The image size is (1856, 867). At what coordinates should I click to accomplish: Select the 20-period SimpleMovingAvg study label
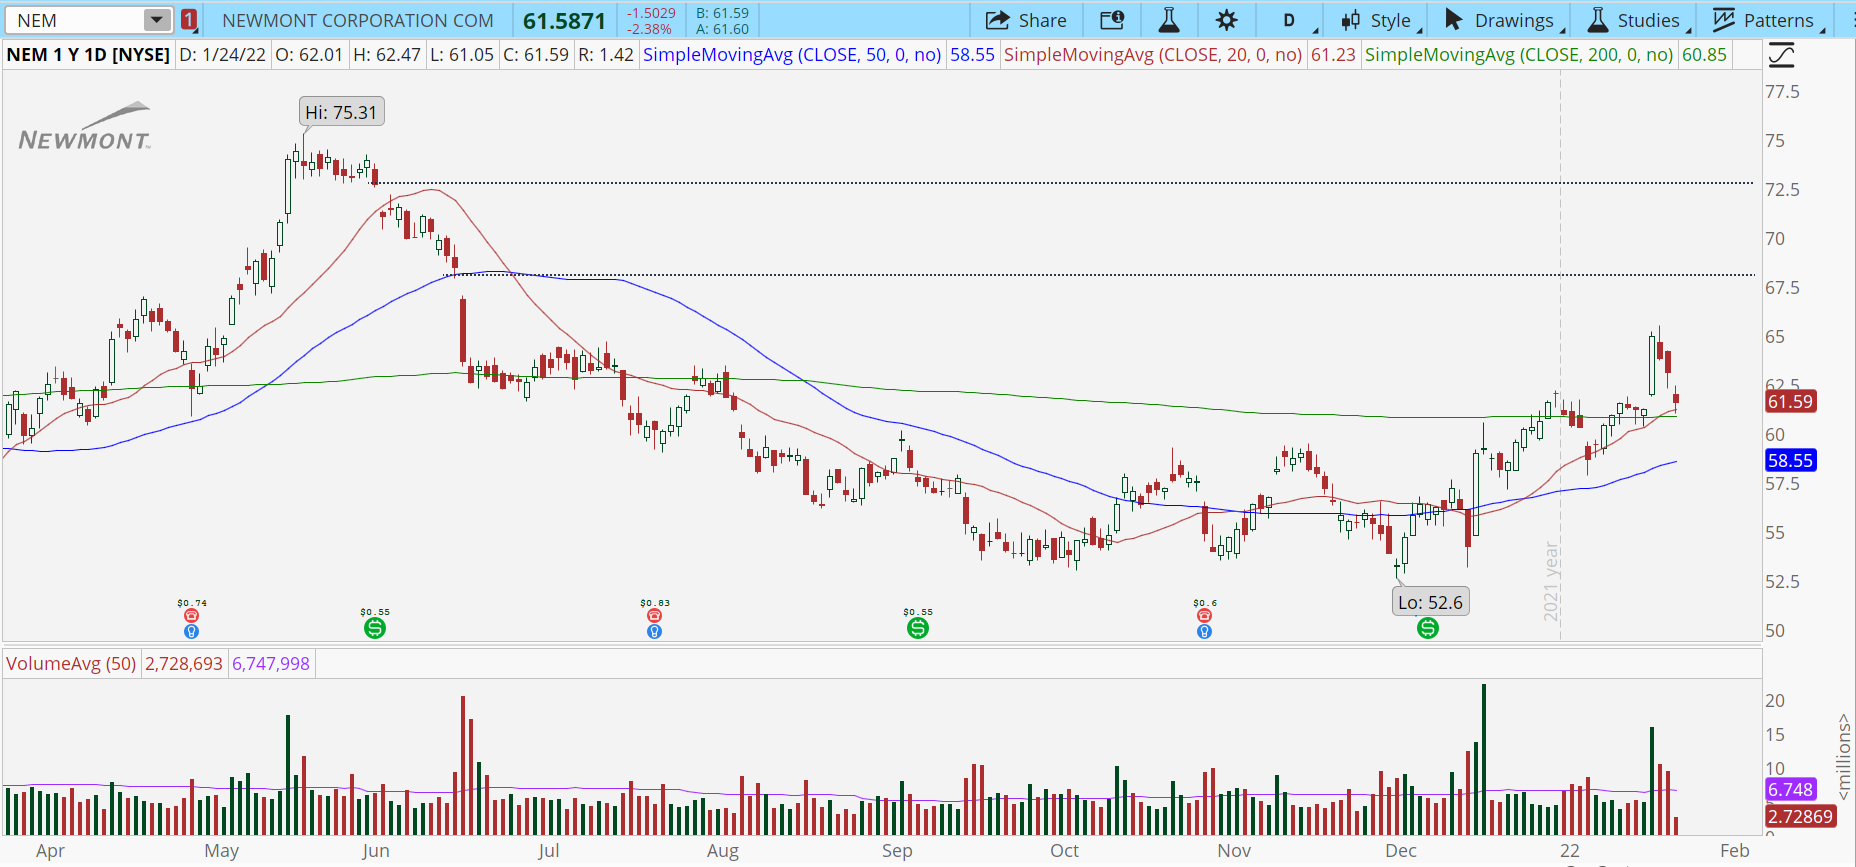1153,54
